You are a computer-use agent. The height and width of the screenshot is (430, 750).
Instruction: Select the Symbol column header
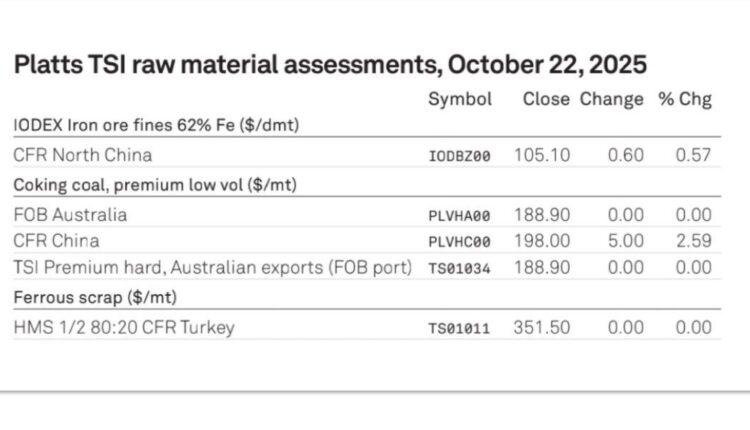[460, 99]
